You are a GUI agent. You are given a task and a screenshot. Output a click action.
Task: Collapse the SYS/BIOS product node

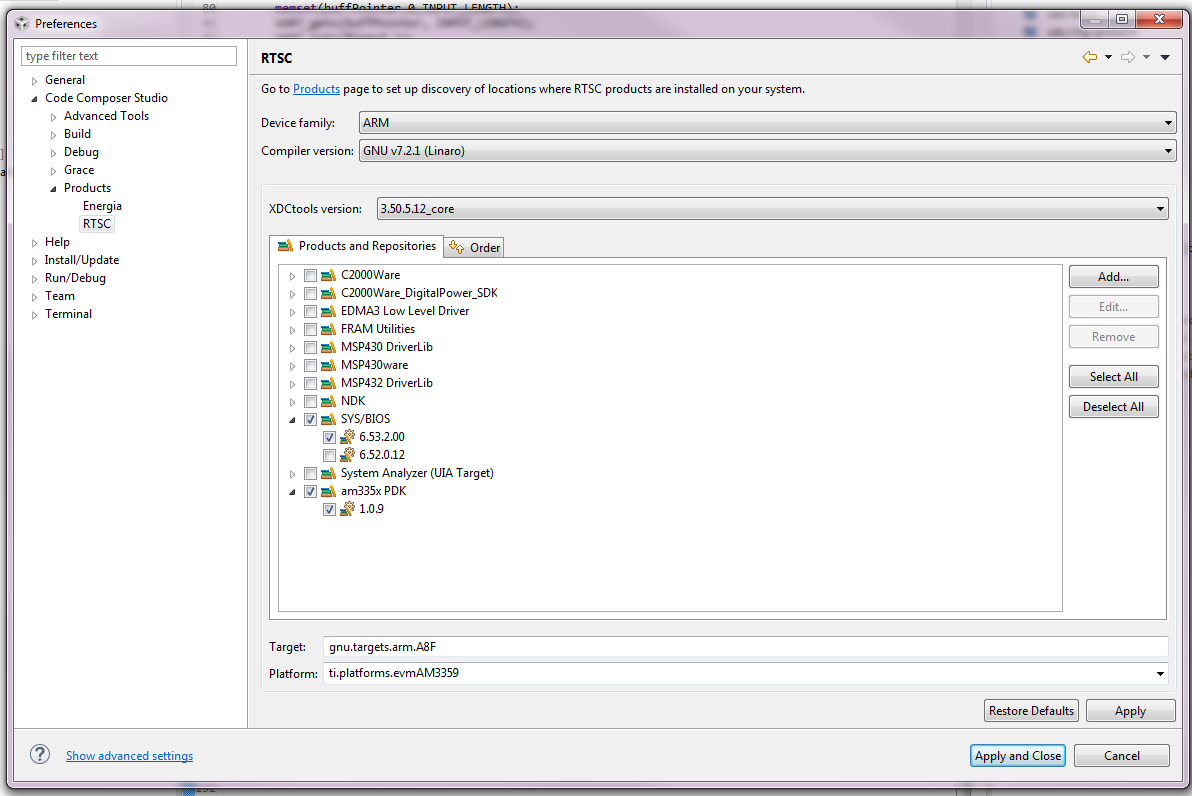pos(292,420)
